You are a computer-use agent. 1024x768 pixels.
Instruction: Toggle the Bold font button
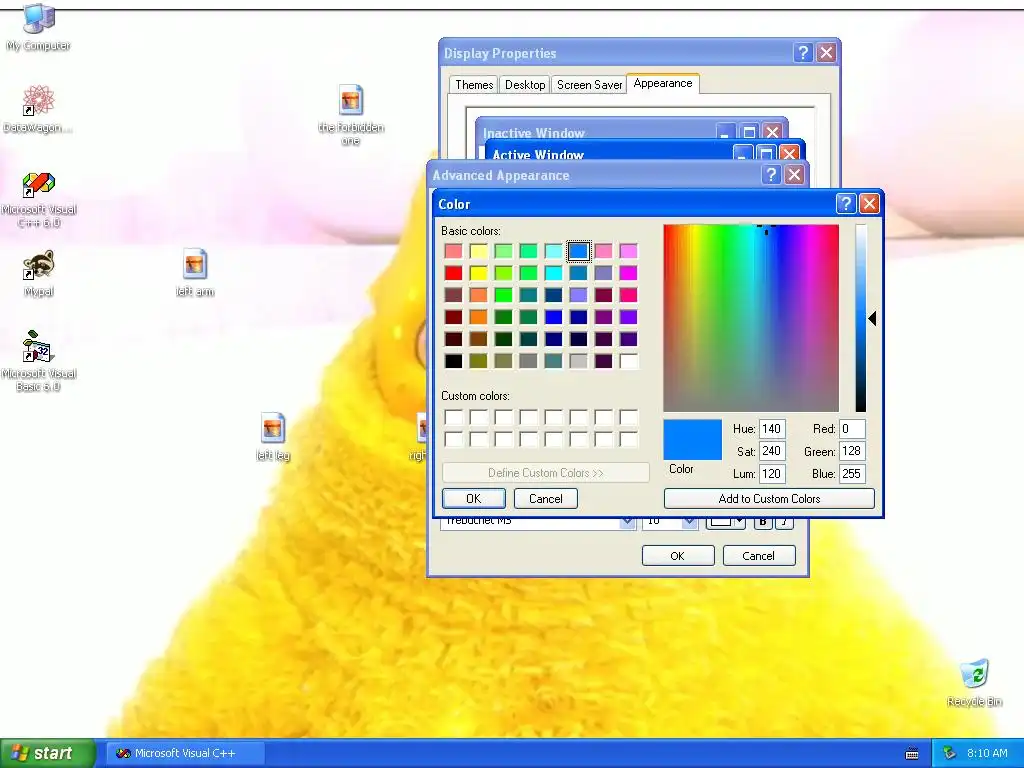pos(762,522)
